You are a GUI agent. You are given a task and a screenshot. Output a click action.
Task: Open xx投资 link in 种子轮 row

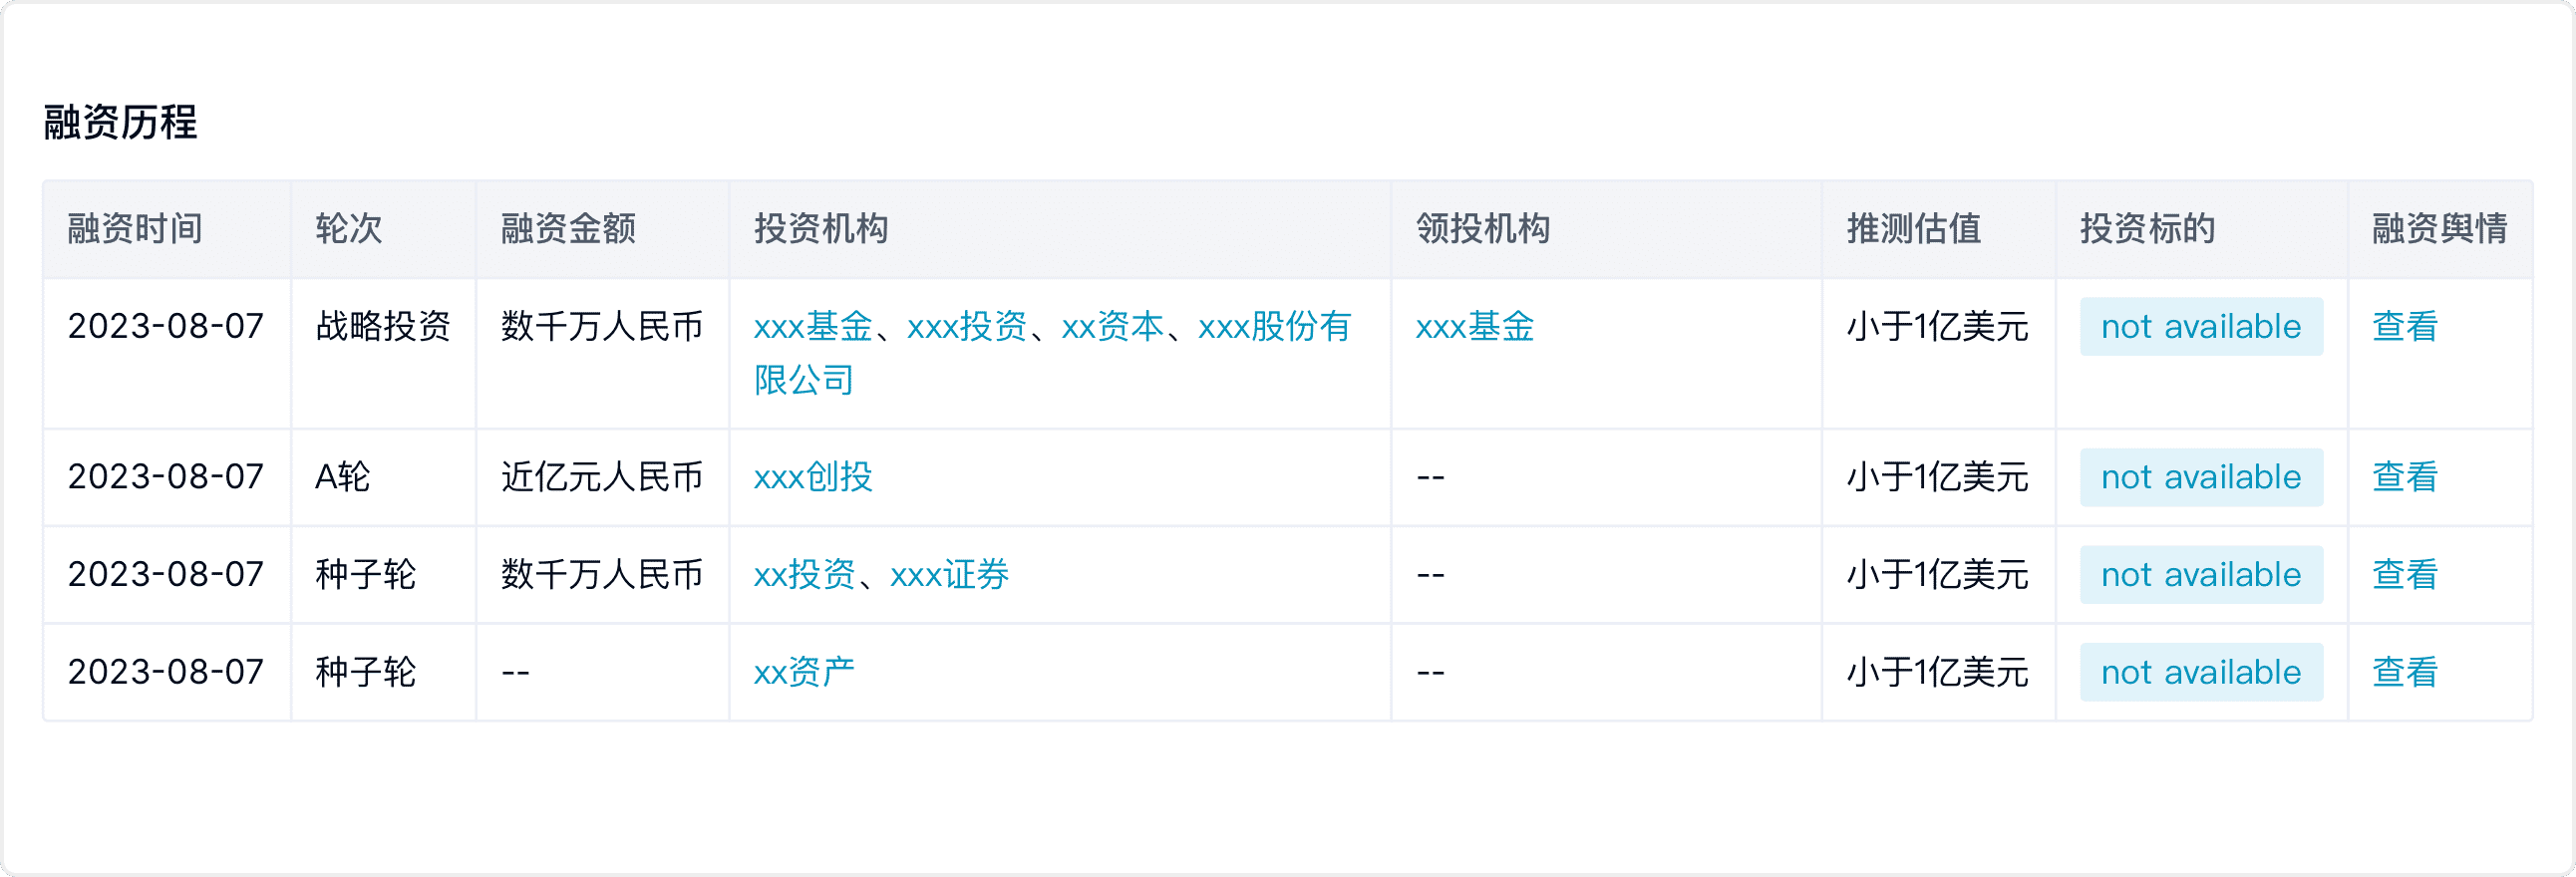(x=800, y=574)
